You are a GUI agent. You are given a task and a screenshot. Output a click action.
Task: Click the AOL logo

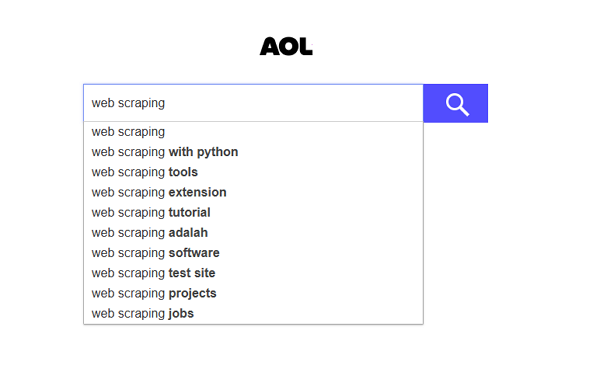click(286, 46)
